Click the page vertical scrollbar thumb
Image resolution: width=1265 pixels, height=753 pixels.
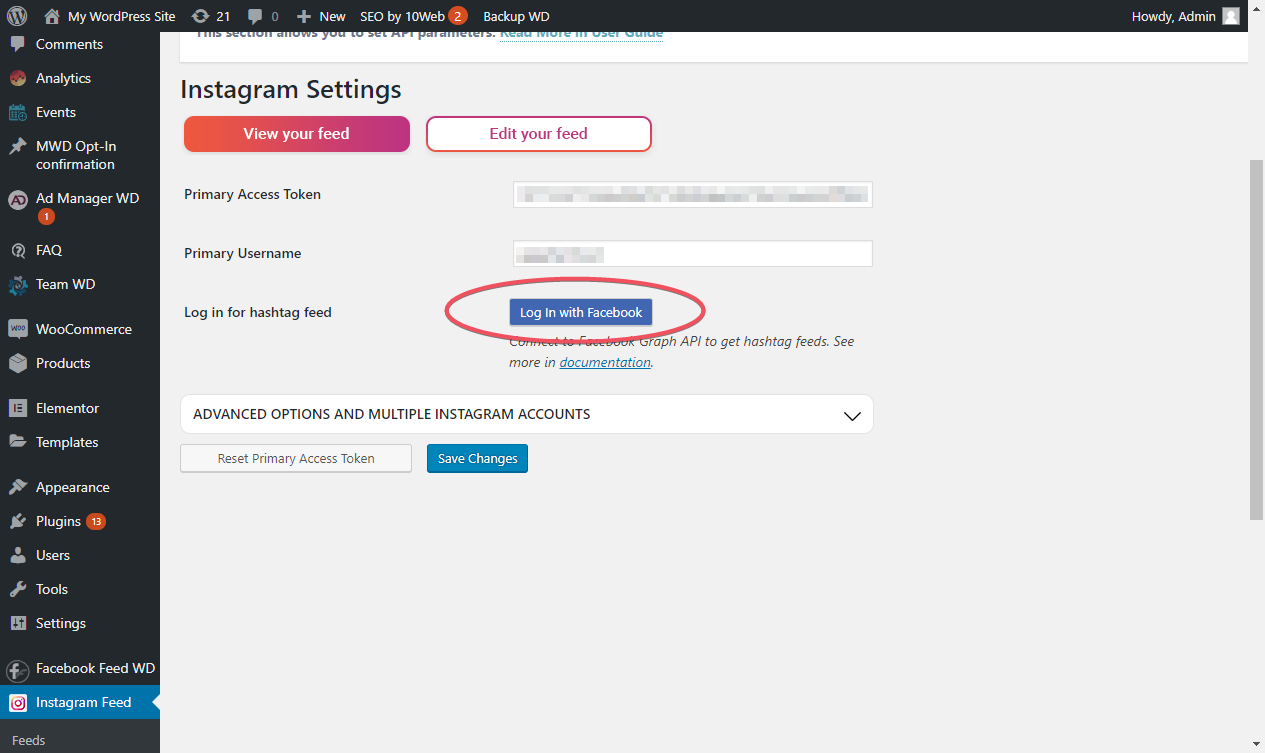[1256, 339]
